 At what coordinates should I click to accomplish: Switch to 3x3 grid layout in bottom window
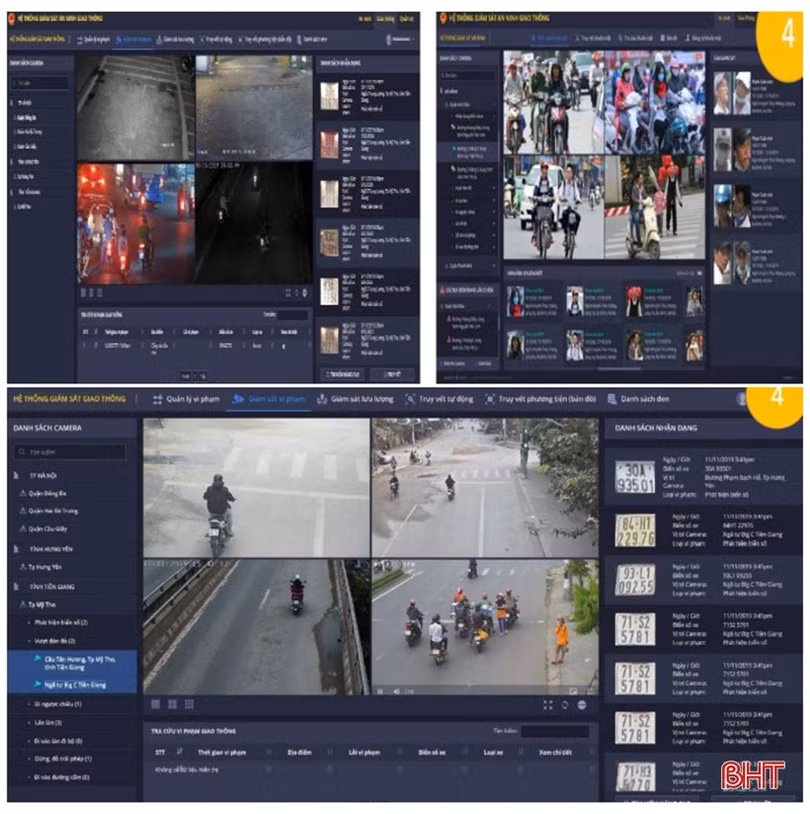click(x=189, y=704)
